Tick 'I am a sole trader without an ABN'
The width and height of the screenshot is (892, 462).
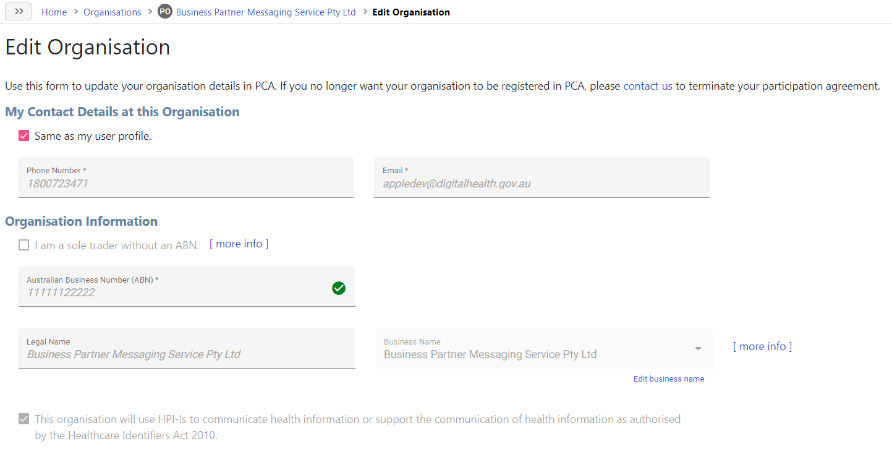click(24, 245)
